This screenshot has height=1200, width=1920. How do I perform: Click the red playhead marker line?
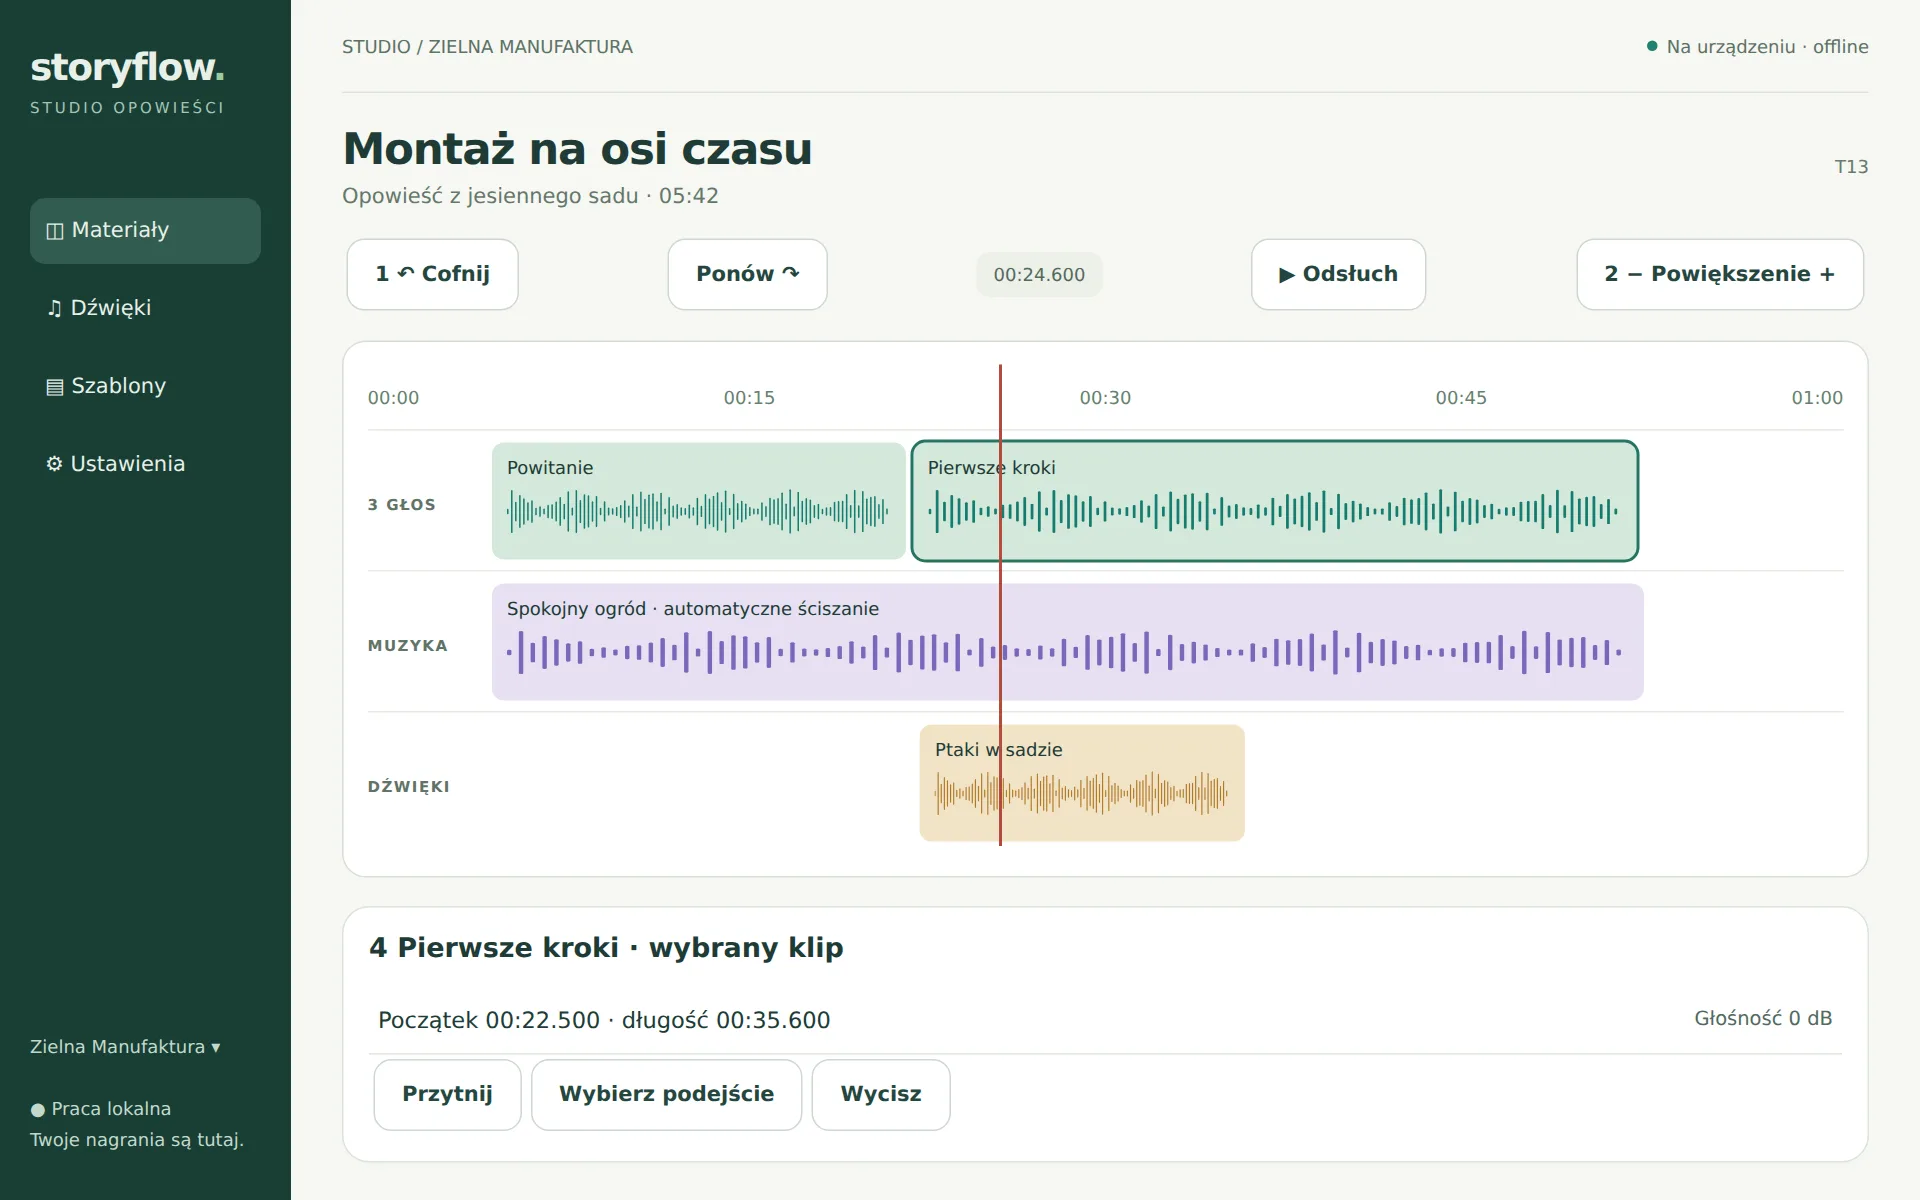click(1000, 605)
